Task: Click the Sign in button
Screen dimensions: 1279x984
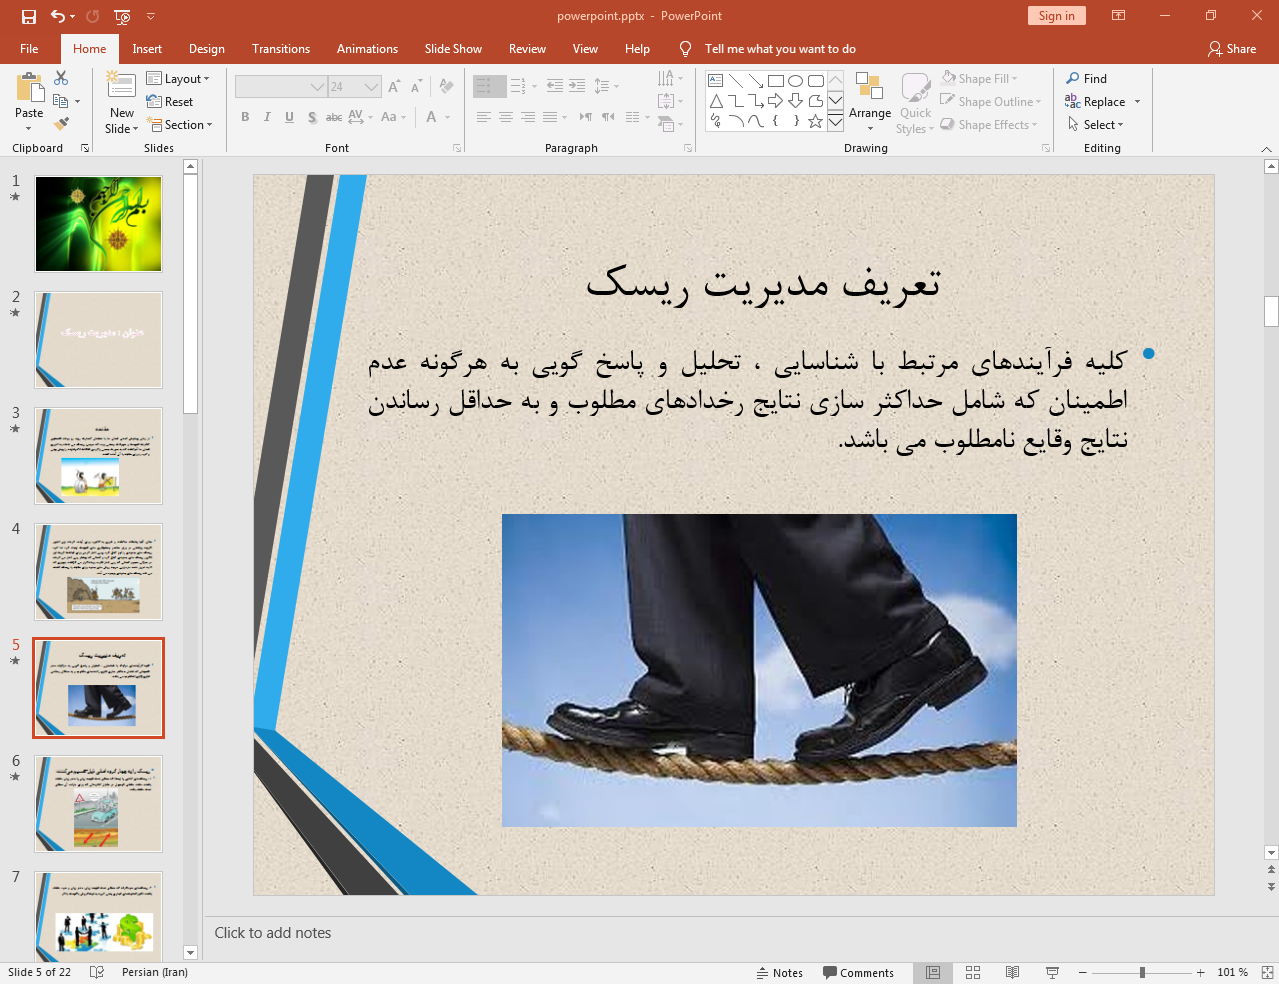Action: pos(1056,15)
